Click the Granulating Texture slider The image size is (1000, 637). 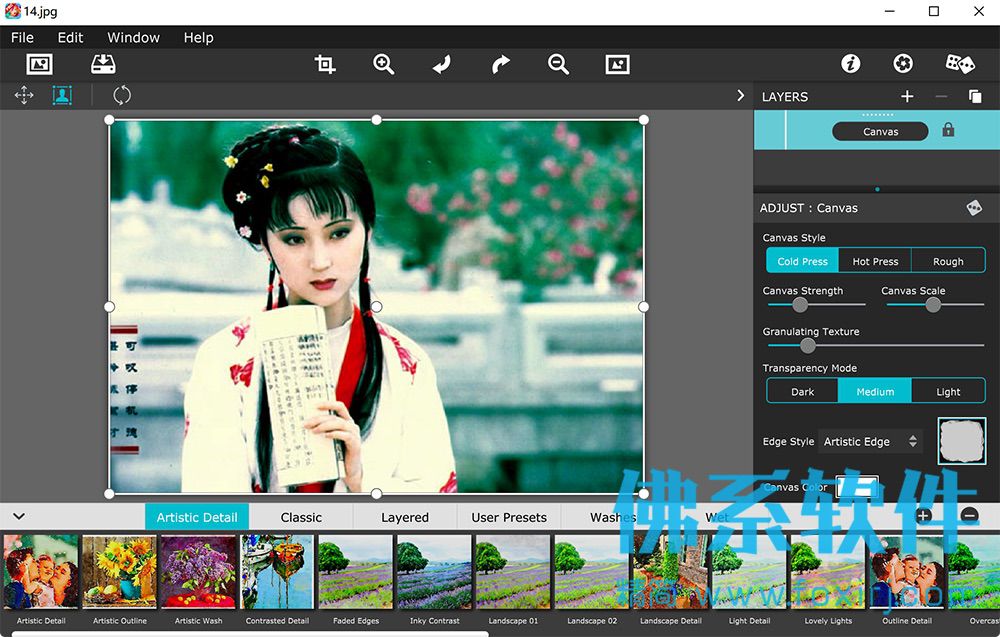876,346
